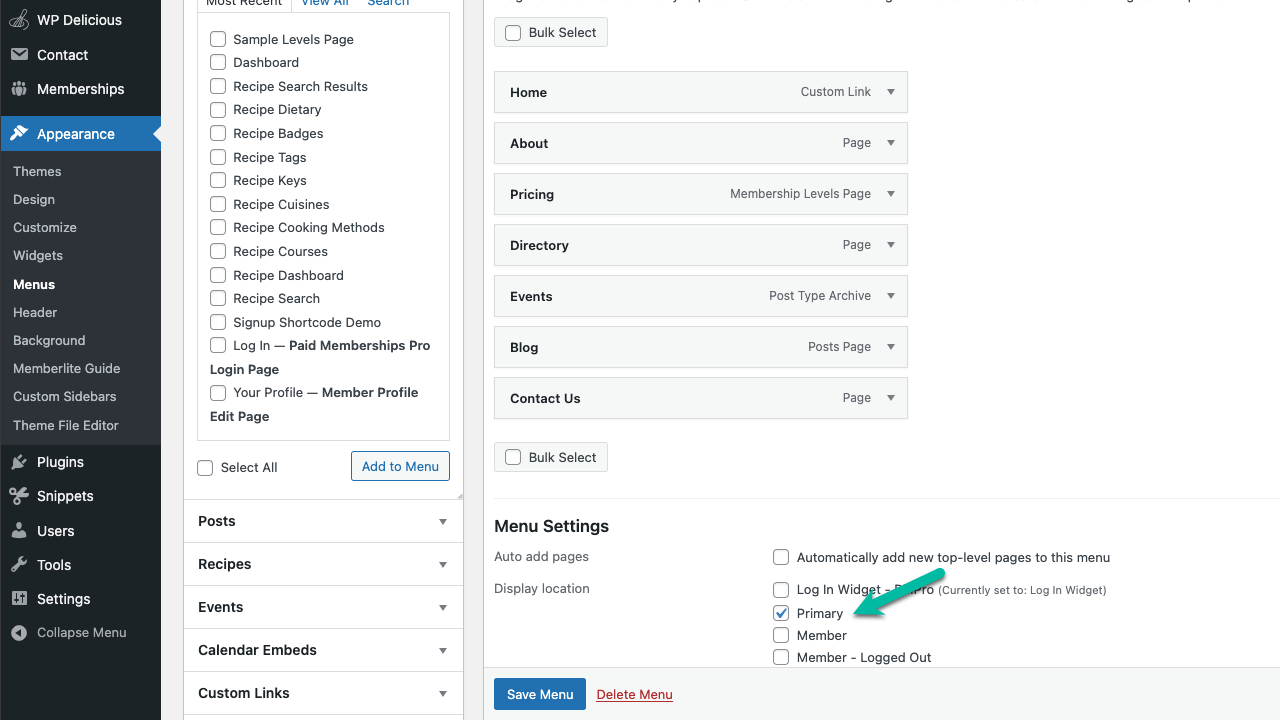Expand the Contact Us item arrow
Viewport: 1280px width, 720px height.
891,398
